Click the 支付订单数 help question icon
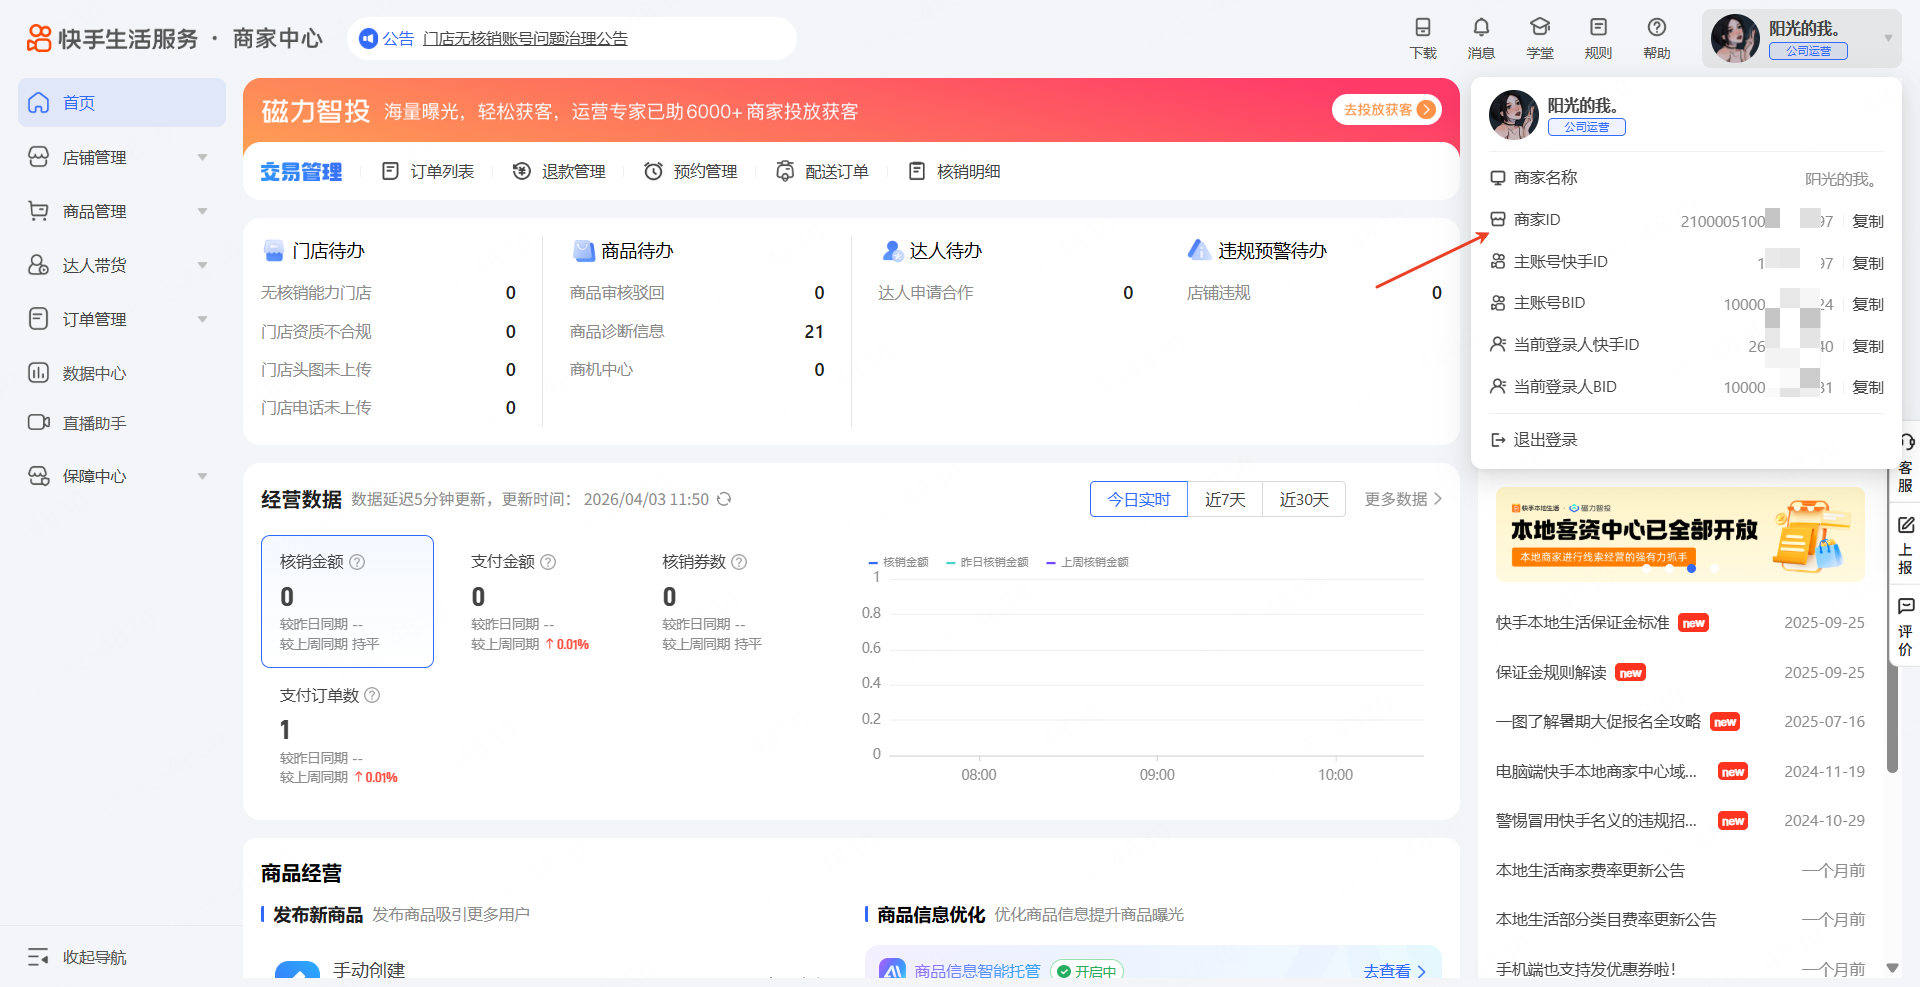Viewport: 1920px width, 987px height. tap(372, 695)
